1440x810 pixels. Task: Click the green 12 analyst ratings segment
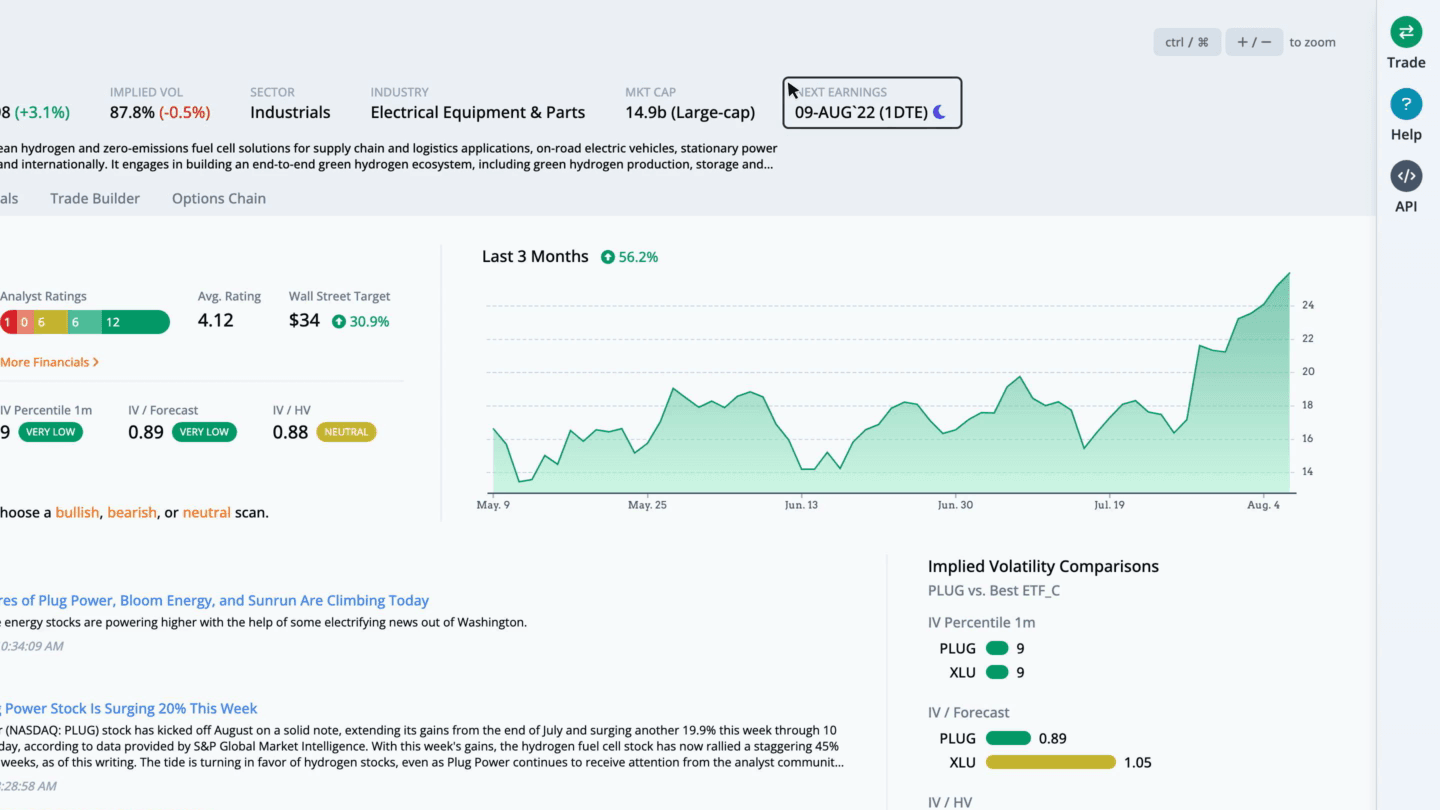135,322
